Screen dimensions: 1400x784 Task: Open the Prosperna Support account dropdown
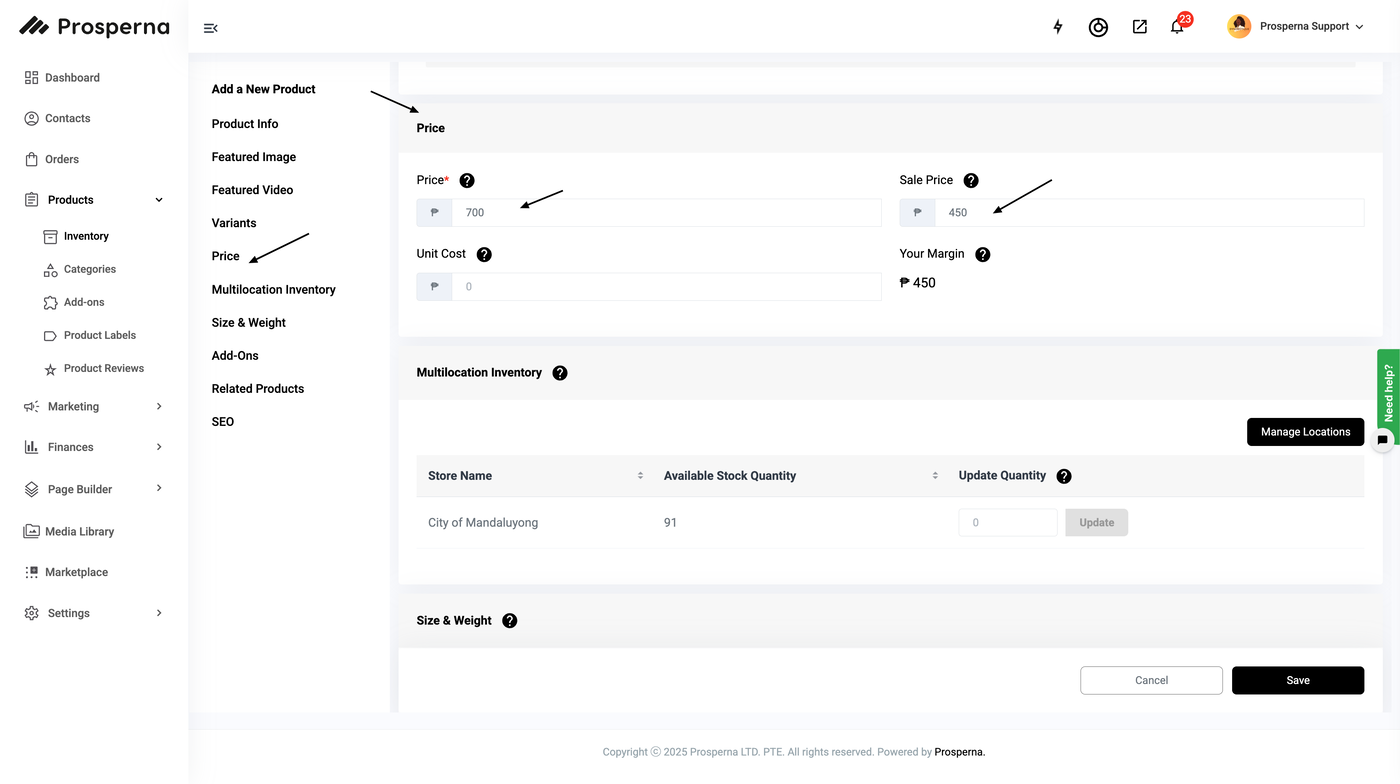click(1295, 27)
